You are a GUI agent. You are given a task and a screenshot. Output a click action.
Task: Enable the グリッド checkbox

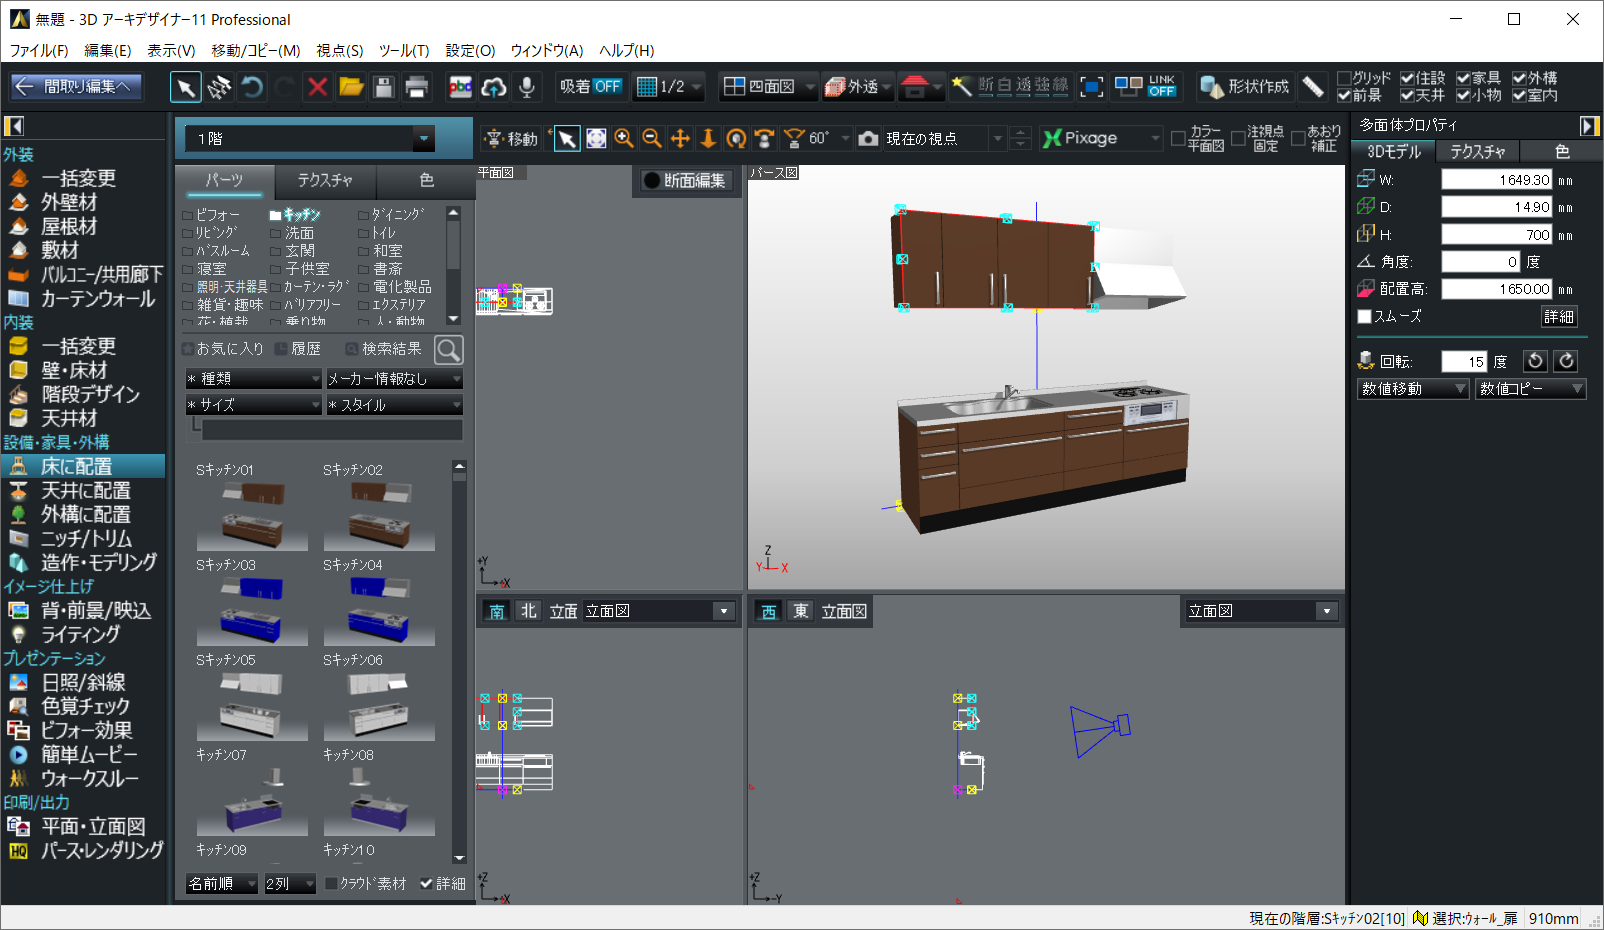point(1345,78)
